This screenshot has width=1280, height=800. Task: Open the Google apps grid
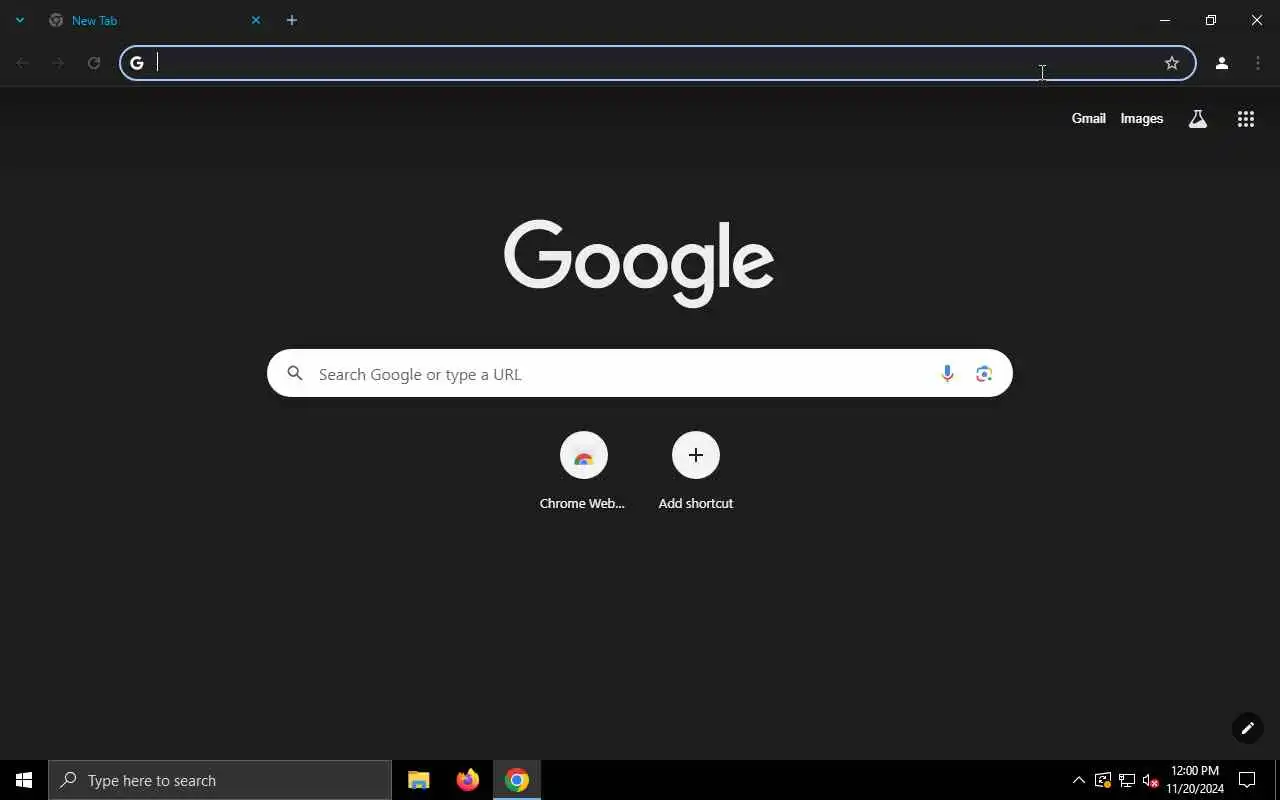point(1246,119)
